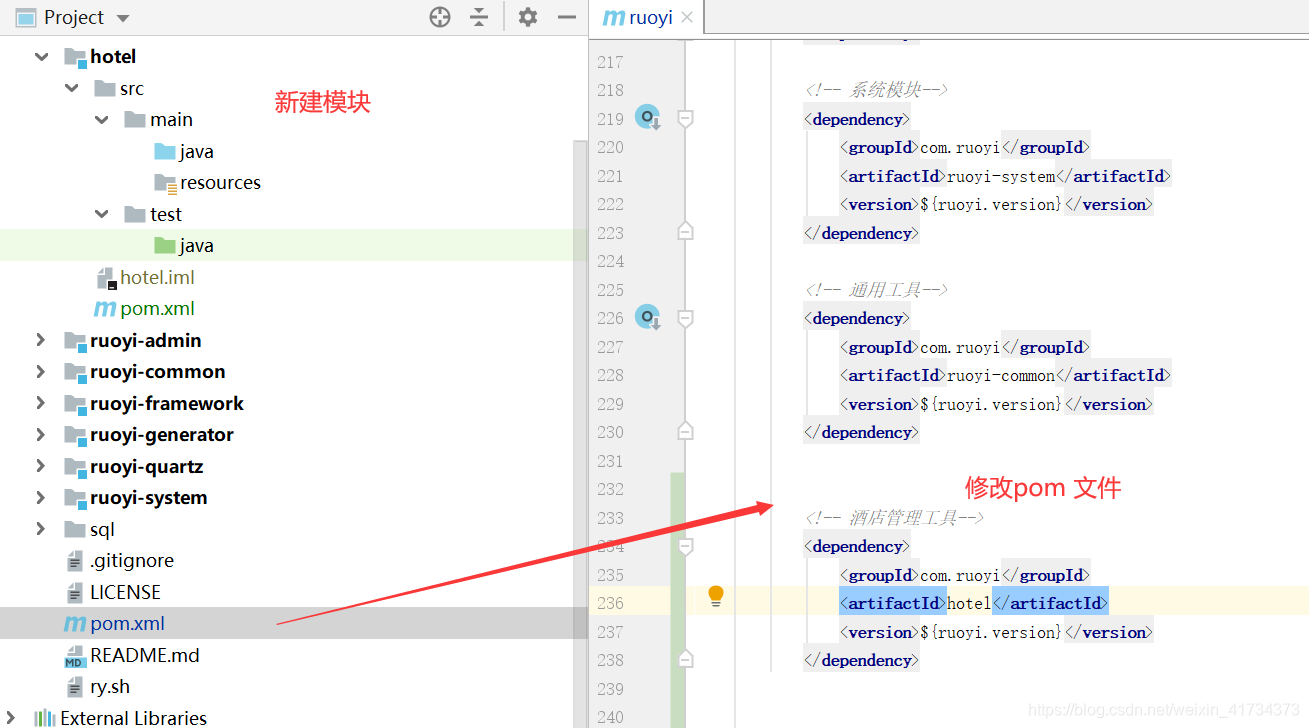Open hotel.iml file

[144, 277]
